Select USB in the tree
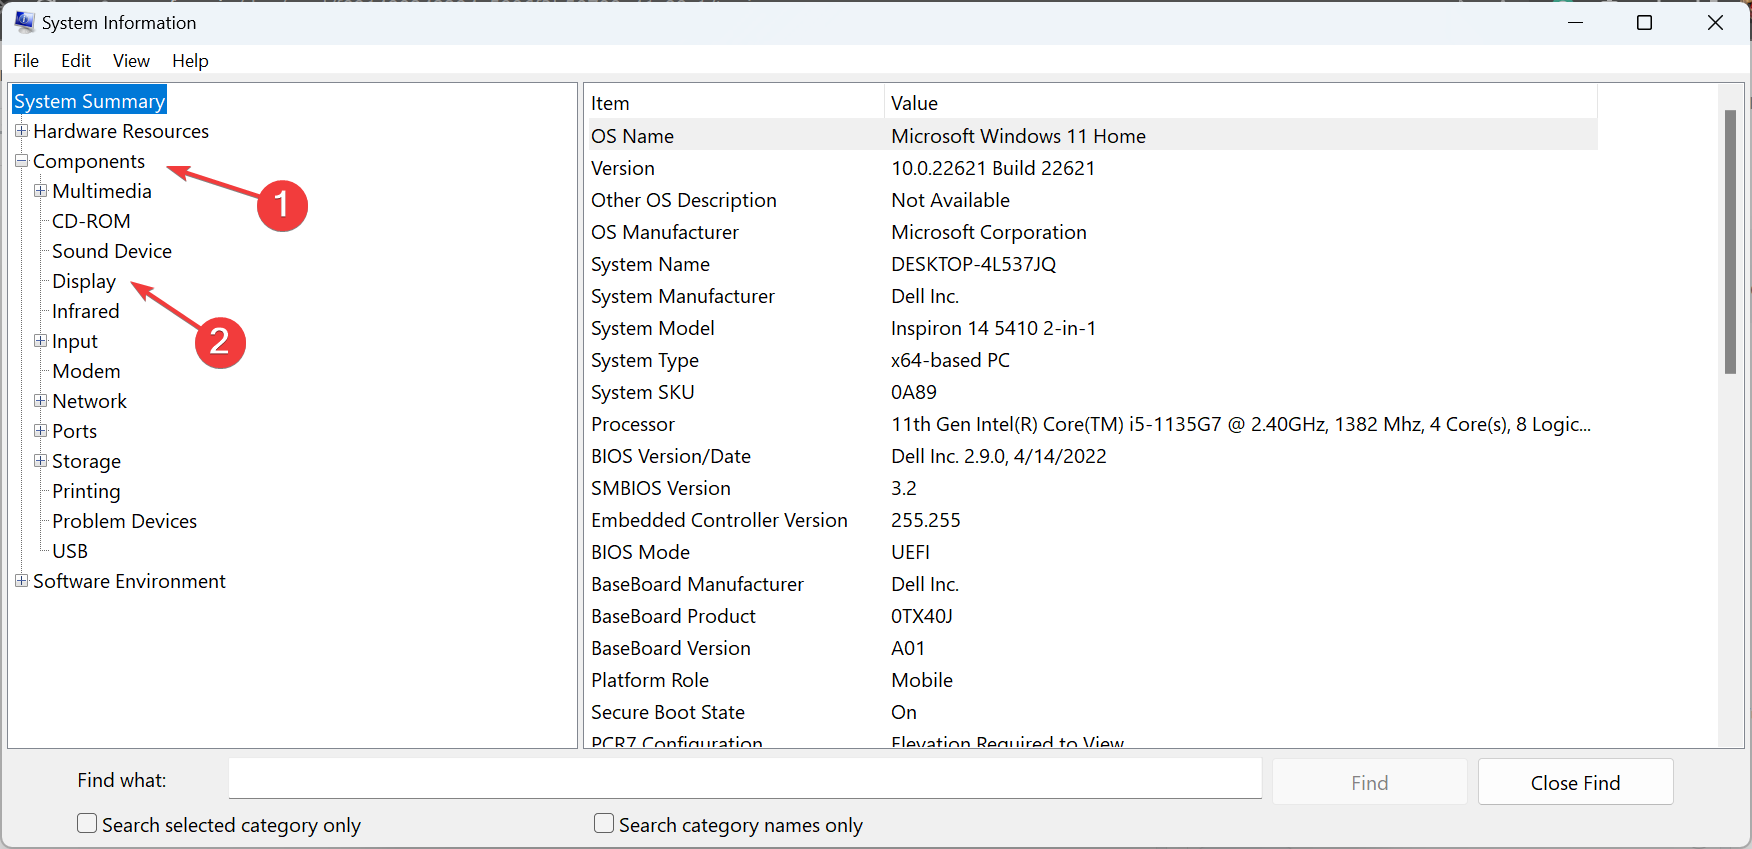1752x849 pixels. pos(70,551)
